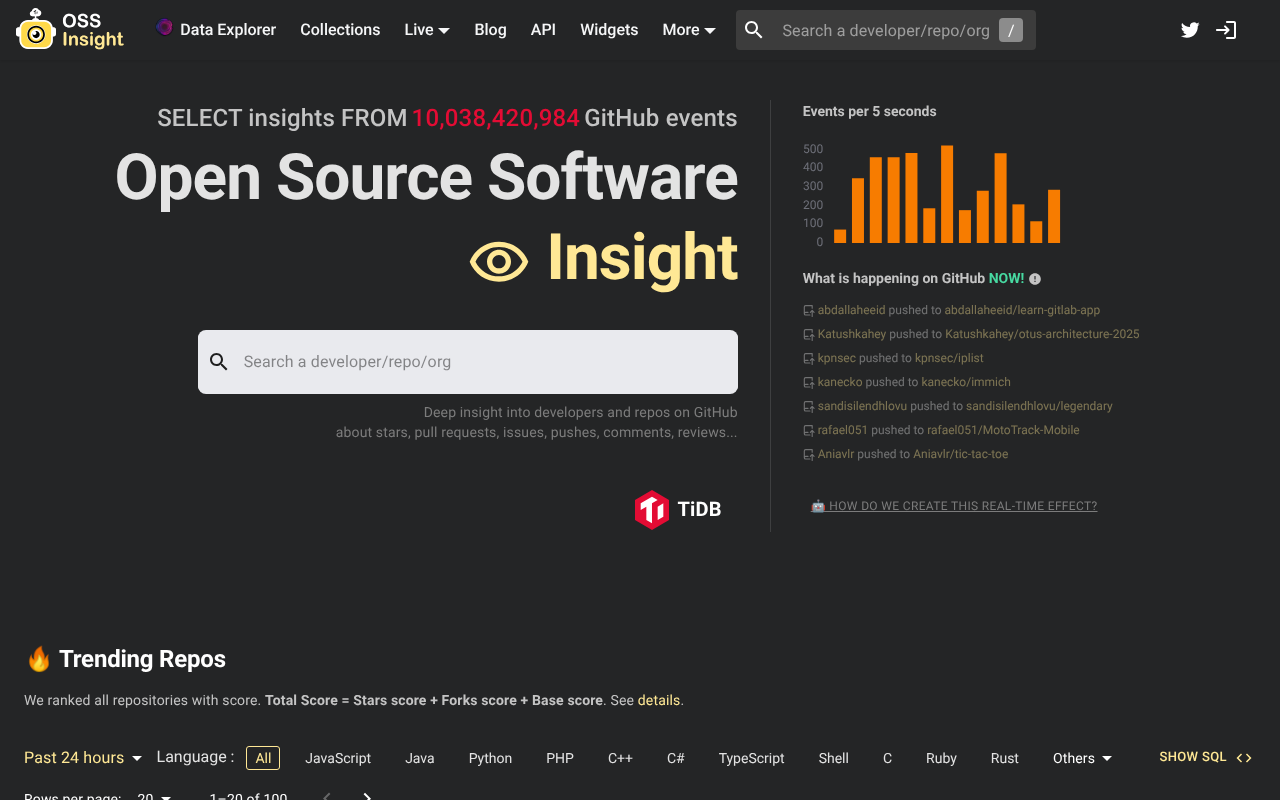Navigate to the Blog menu item
Viewport: 1280px width, 800px height.
(490, 30)
